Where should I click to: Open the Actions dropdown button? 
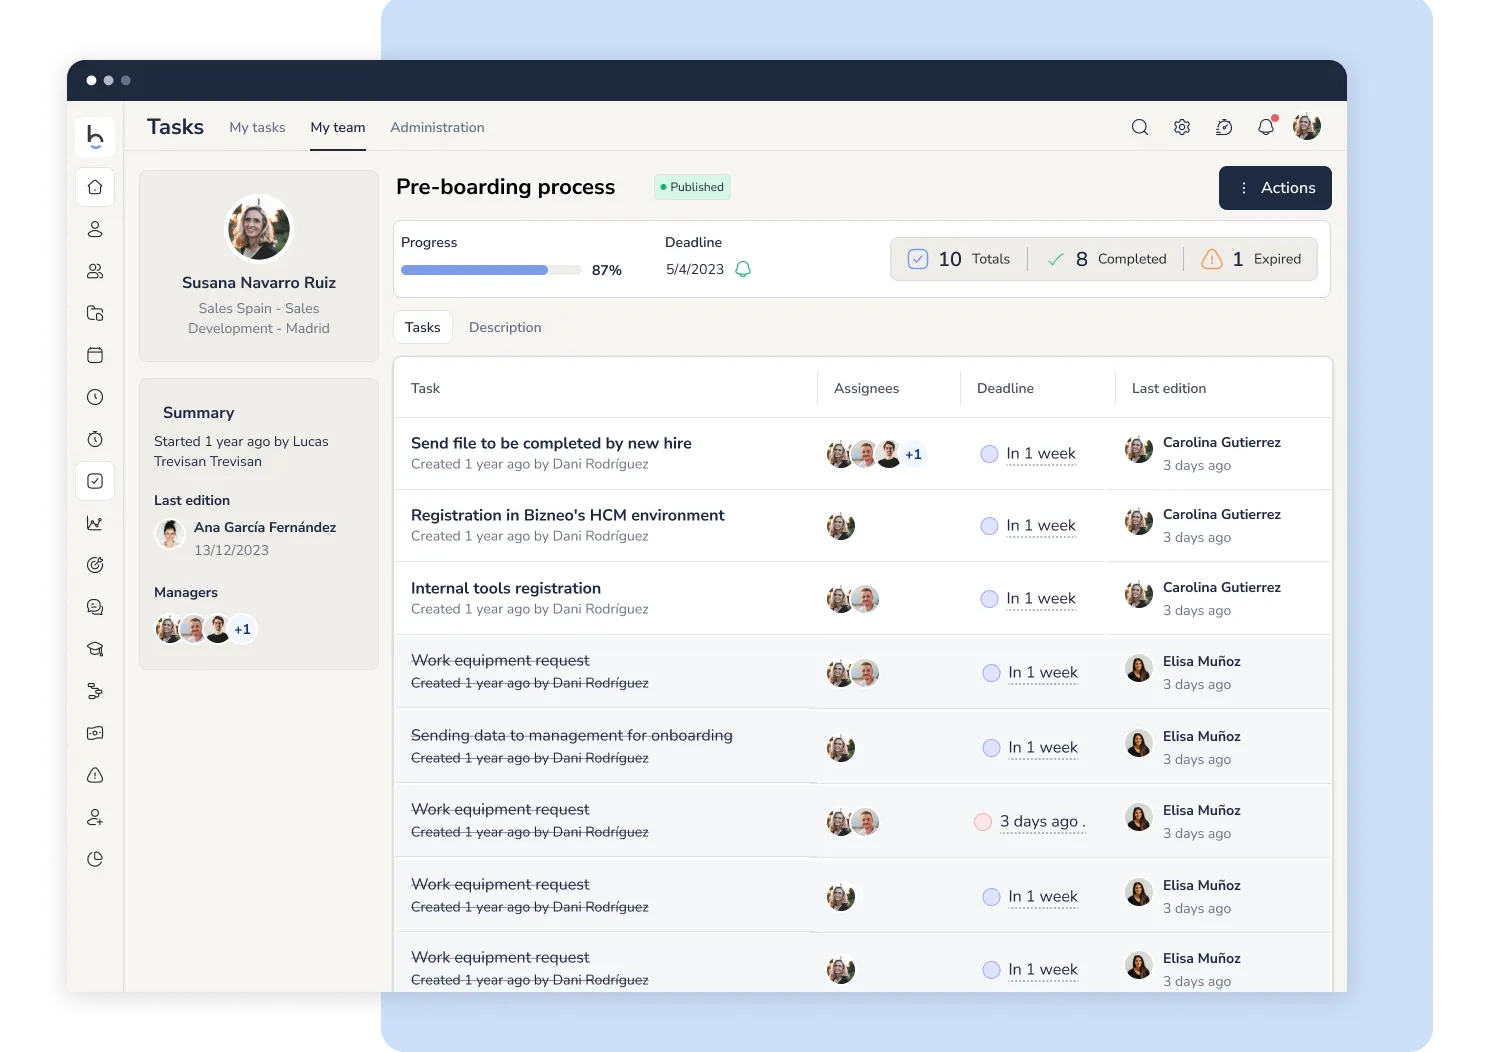pos(1275,188)
